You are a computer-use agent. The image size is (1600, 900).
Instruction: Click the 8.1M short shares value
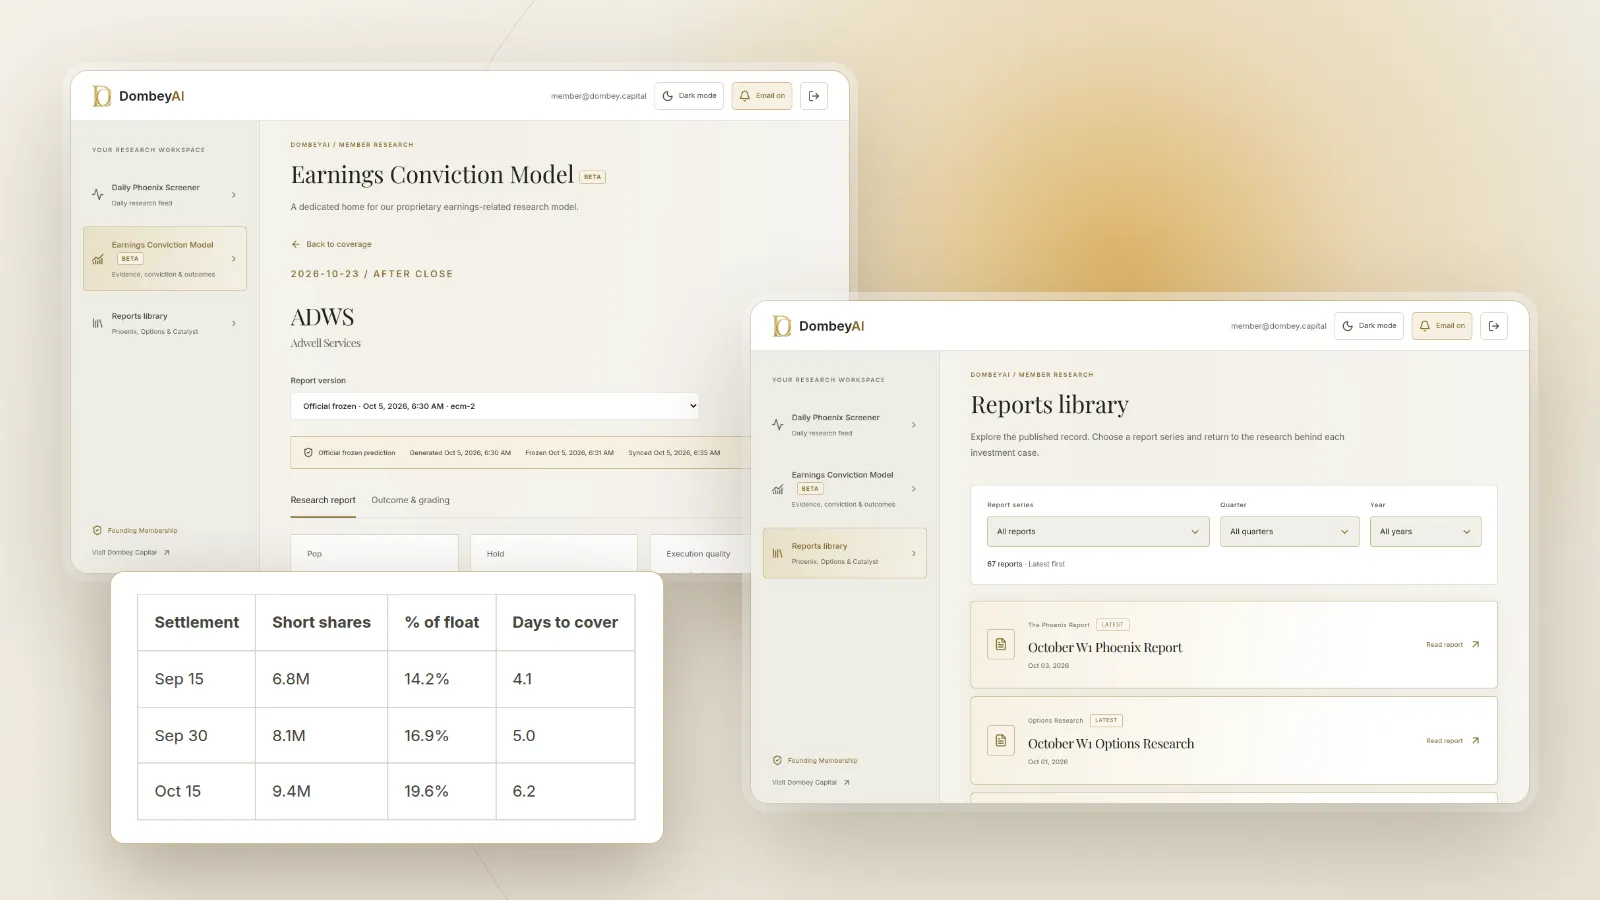pyautogui.click(x=289, y=735)
